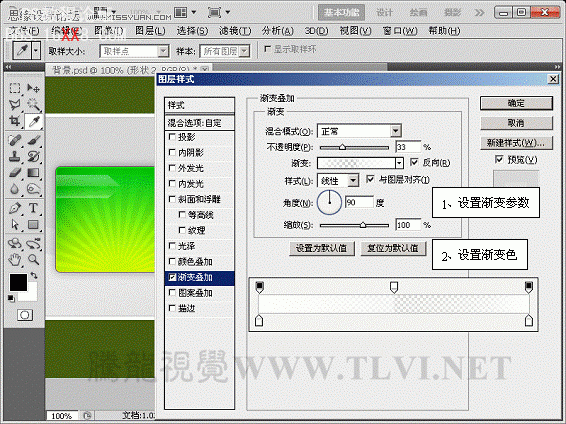566x424 pixels.
Task: Expand more workspaces chevron
Action: click(479, 13)
